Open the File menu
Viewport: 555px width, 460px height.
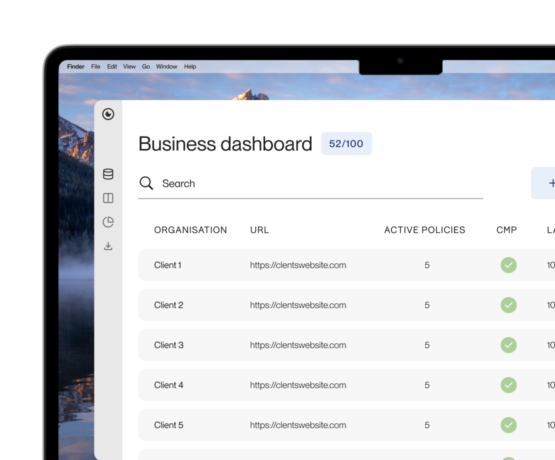(x=96, y=67)
